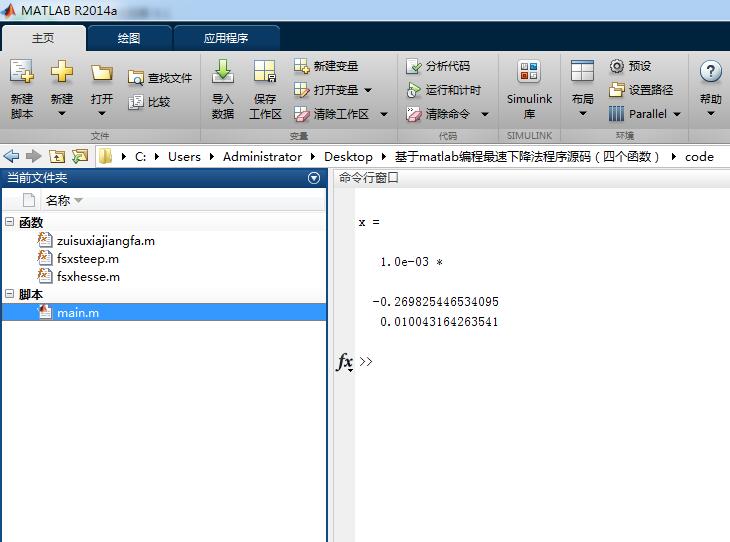Image resolution: width=730 pixels, height=542 pixels.
Task: Click Compare (比较) tool
Action: tap(149, 102)
